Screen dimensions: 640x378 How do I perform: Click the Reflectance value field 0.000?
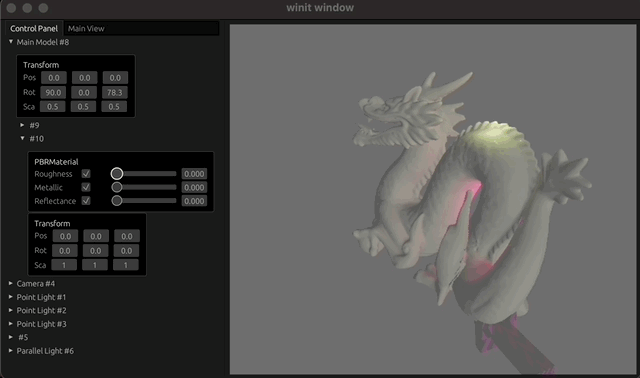pyautogui.click(x=194, y=201)
